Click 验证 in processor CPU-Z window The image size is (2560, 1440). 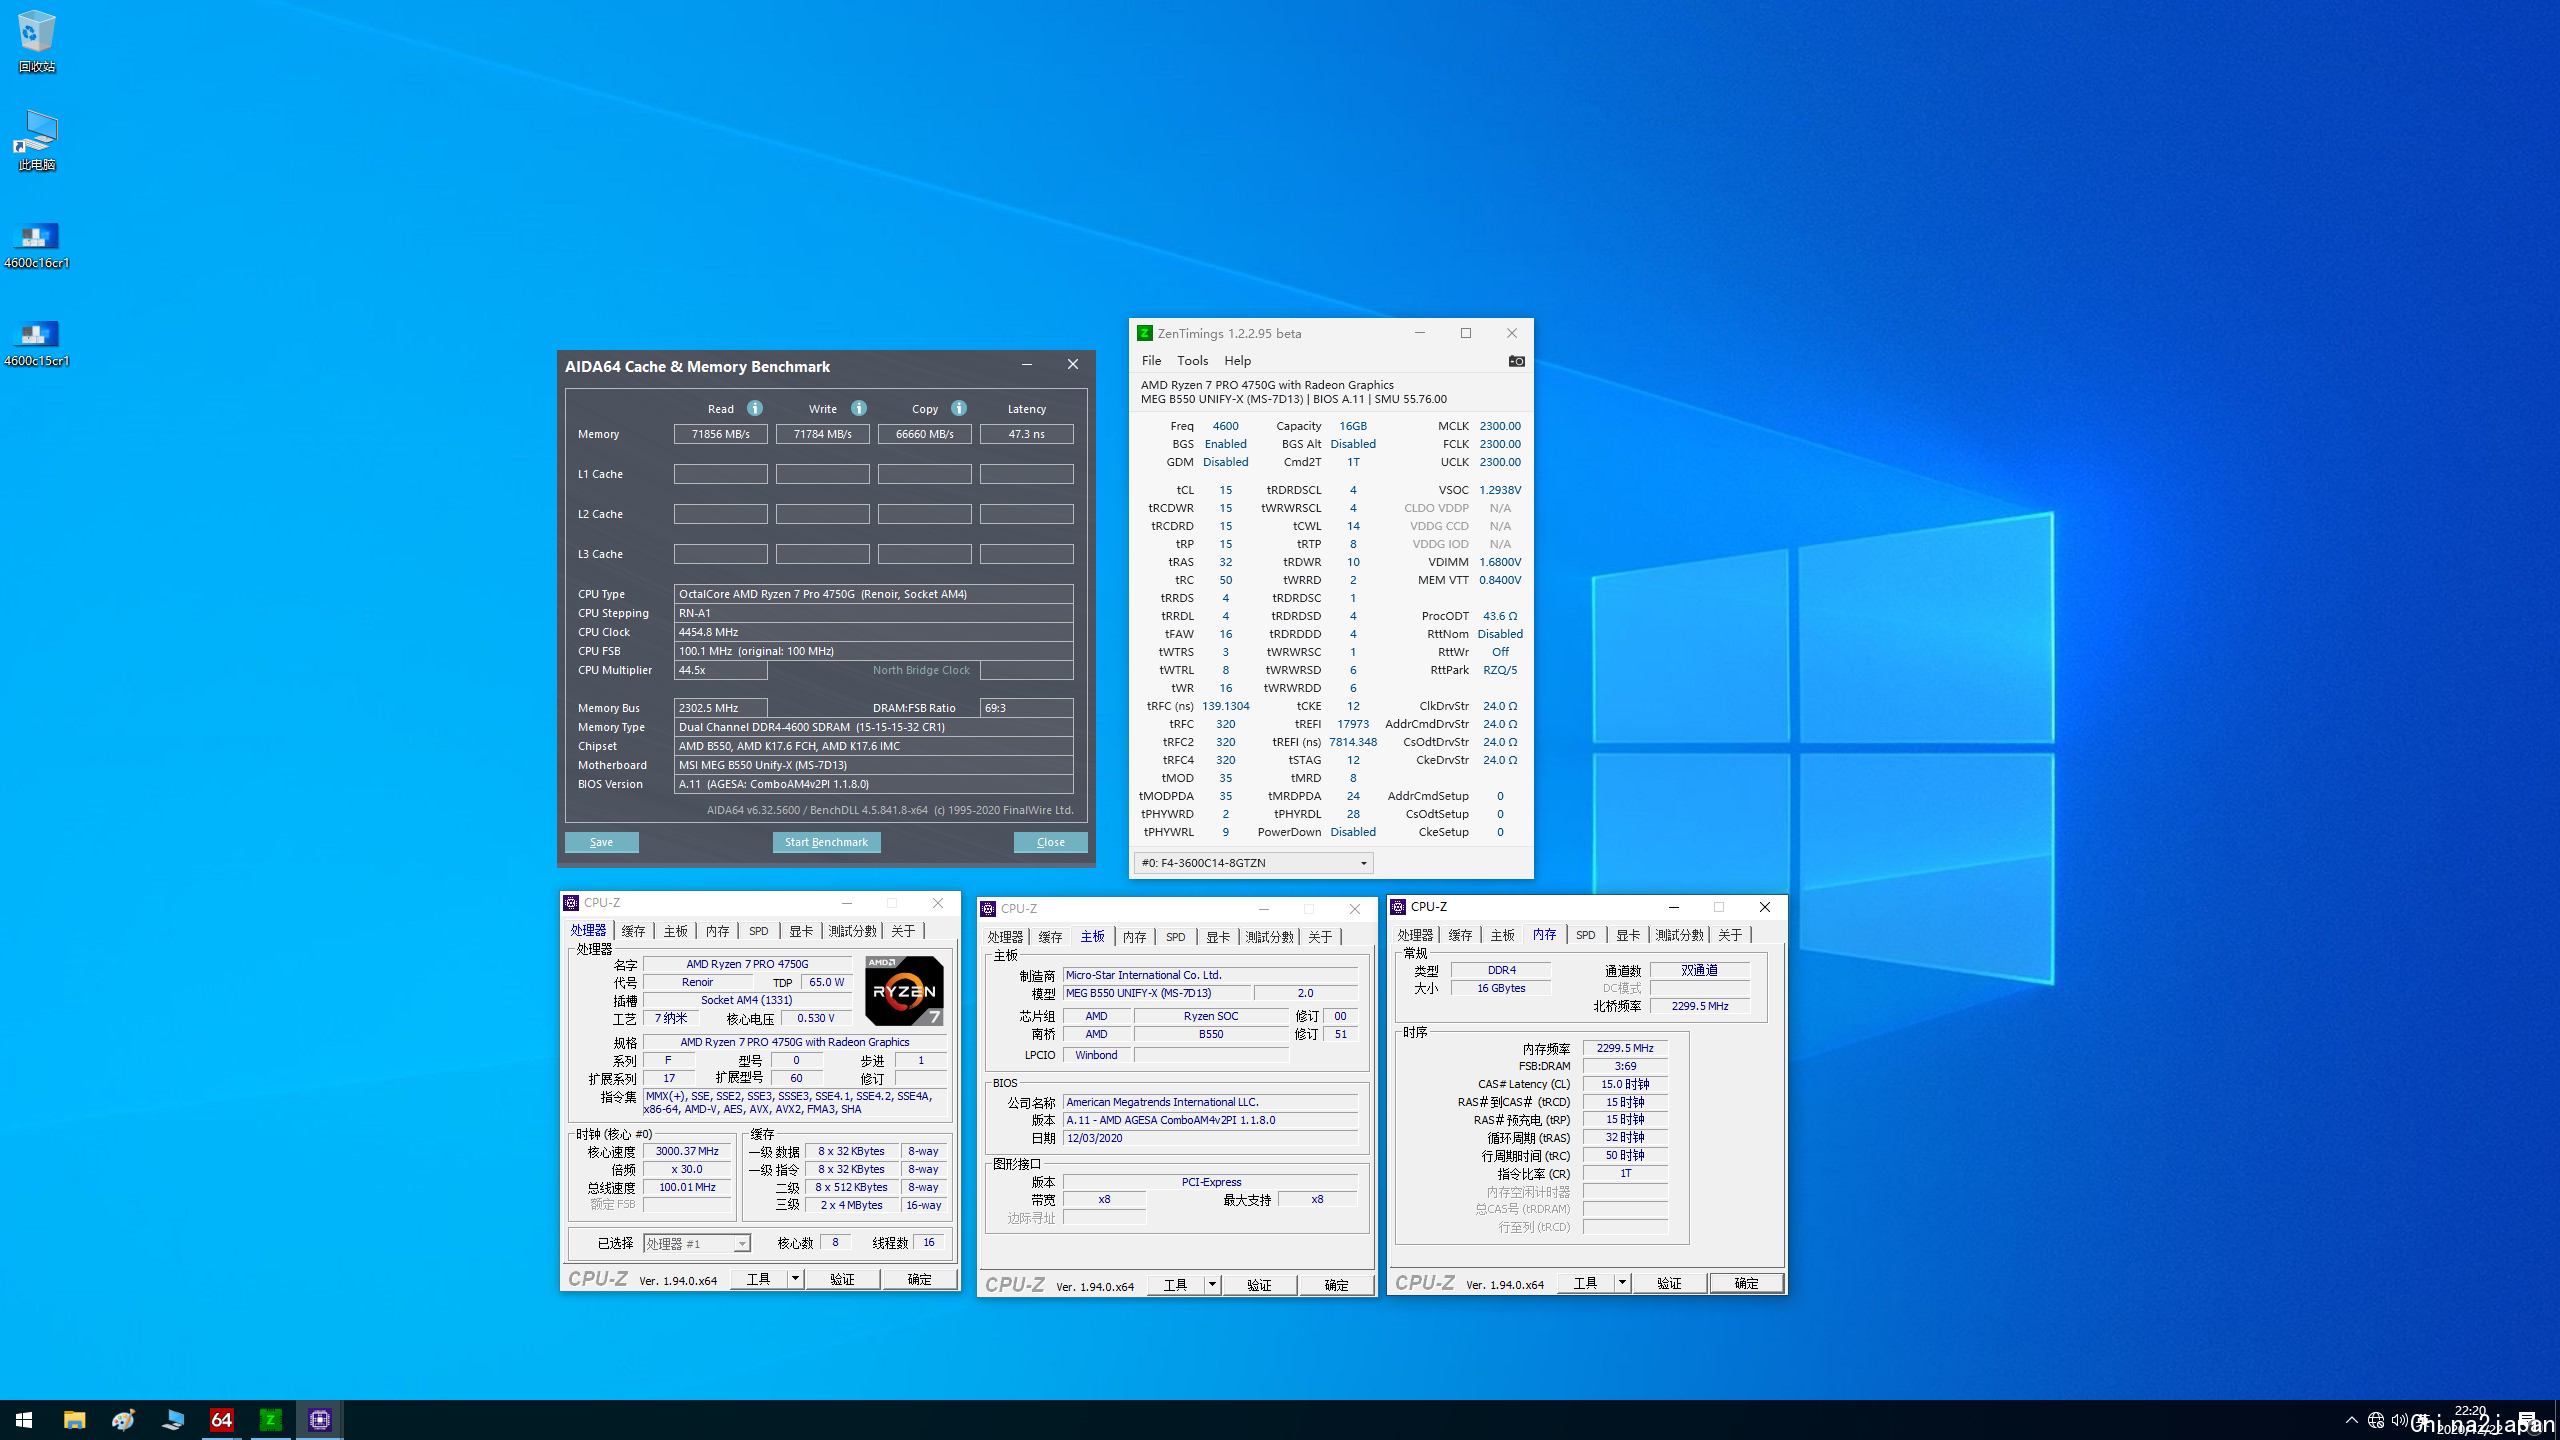pos(842,1279)
